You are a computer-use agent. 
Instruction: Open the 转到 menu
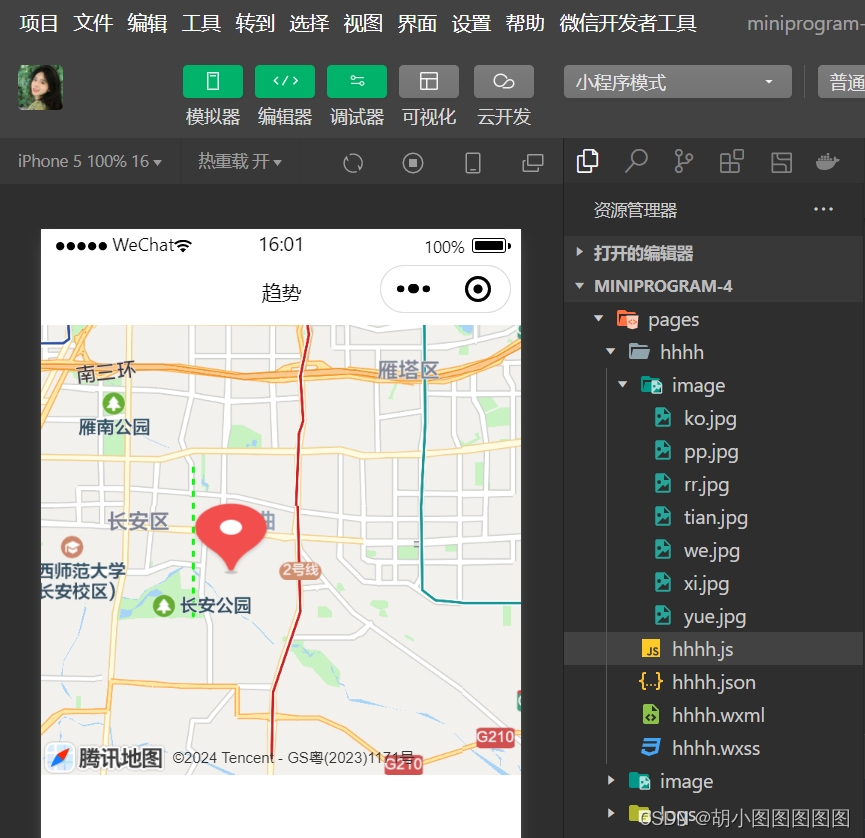[255, 23]
